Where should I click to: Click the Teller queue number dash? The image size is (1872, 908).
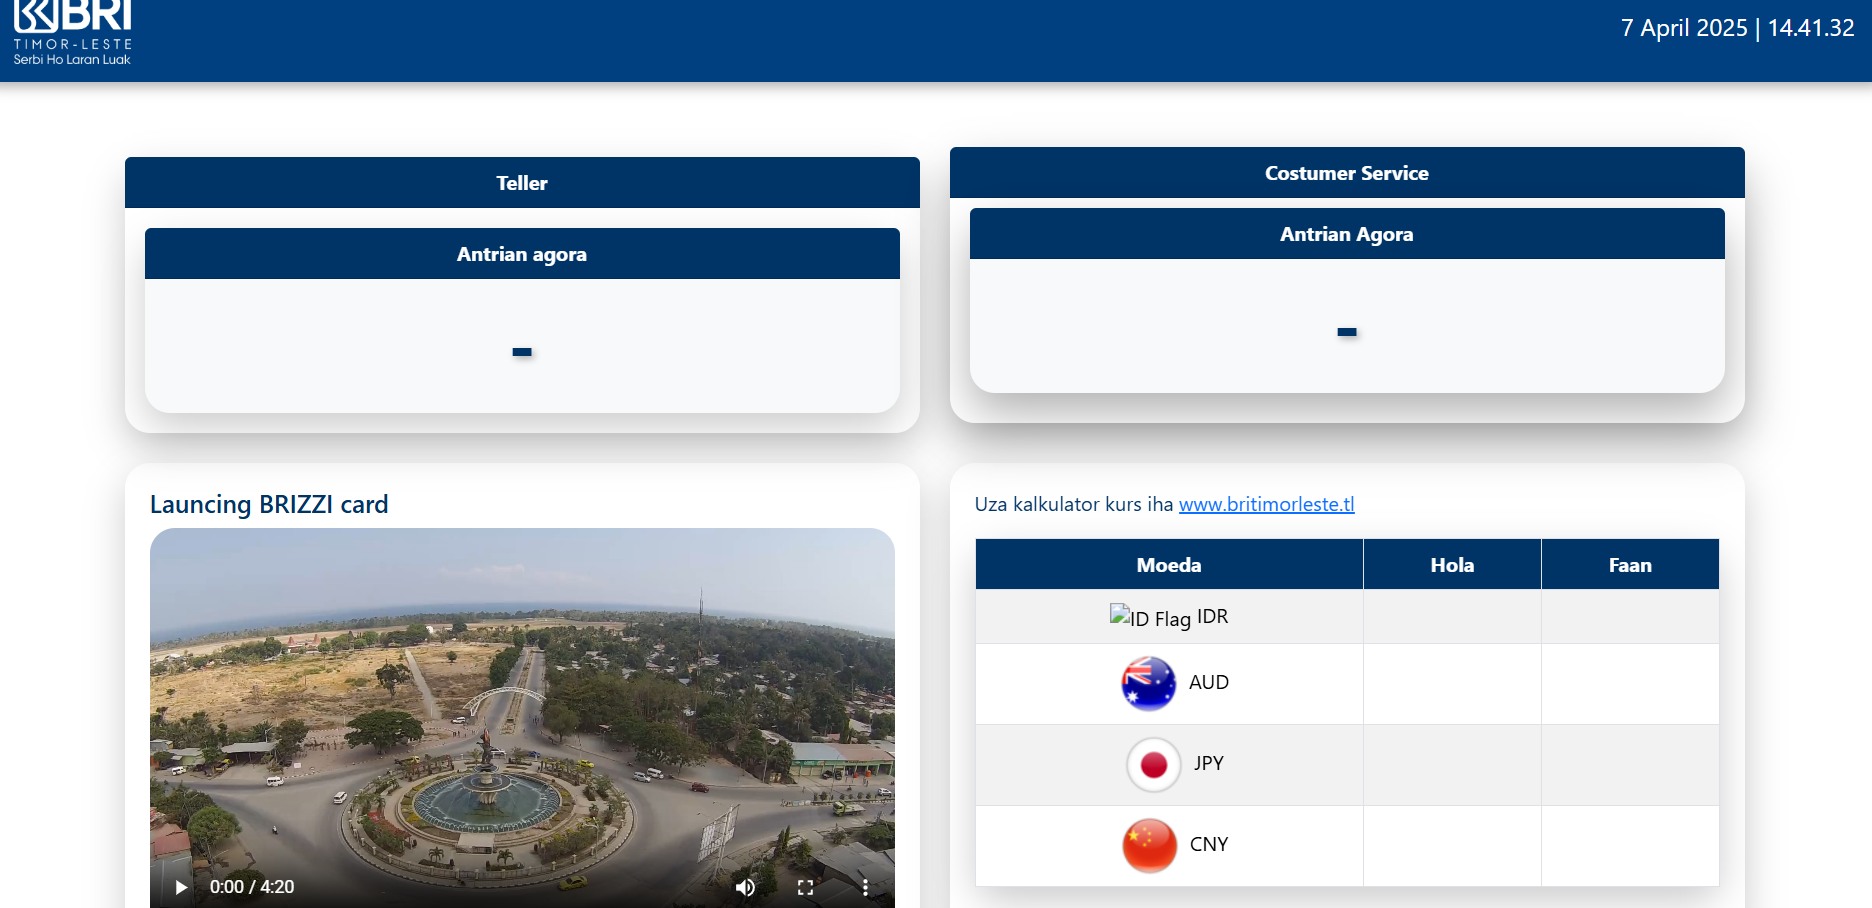click(522, 352)
